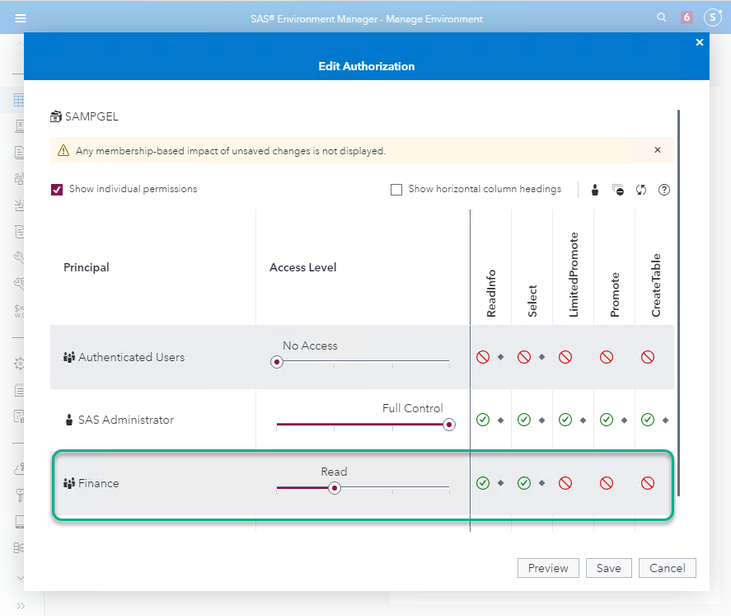Viewport: 731px width, 616px height.
Task: Click the Access Level column header
Action: [x=303, y=267]
